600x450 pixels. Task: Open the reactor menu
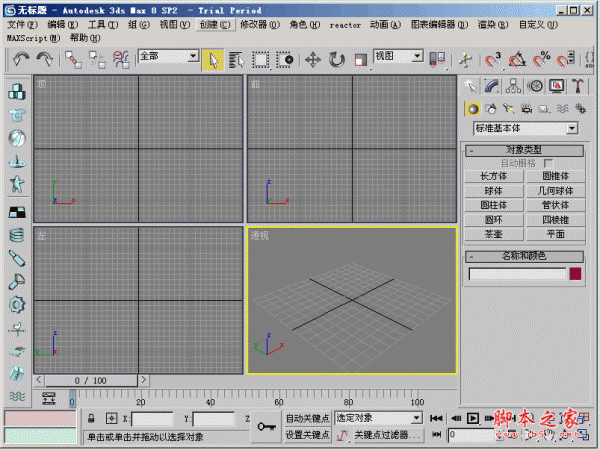(345, 25)
